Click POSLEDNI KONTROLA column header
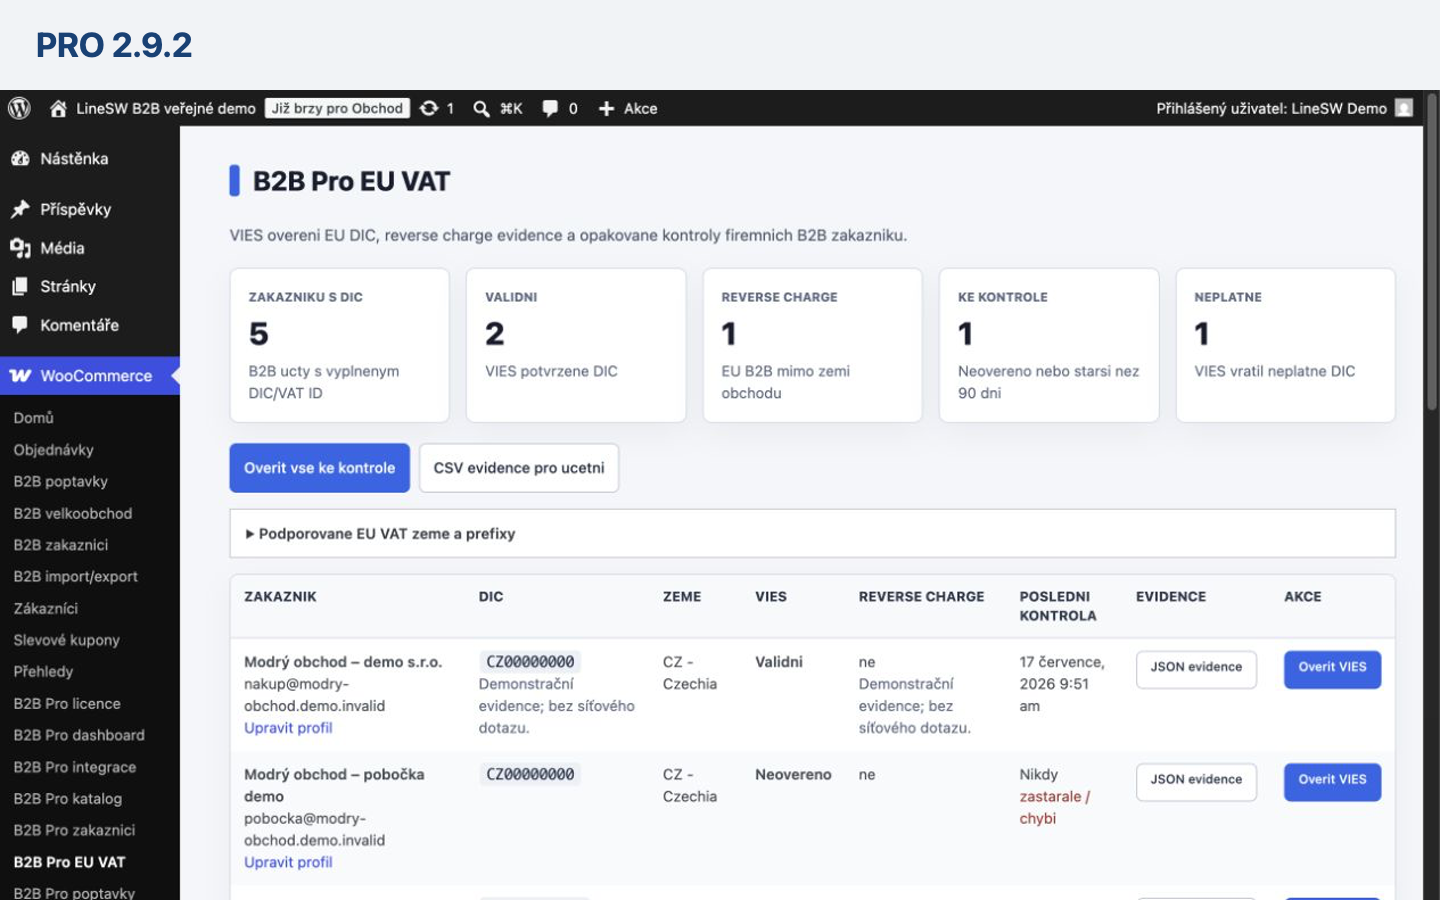1440x900 pixels. click(1058, 606)
